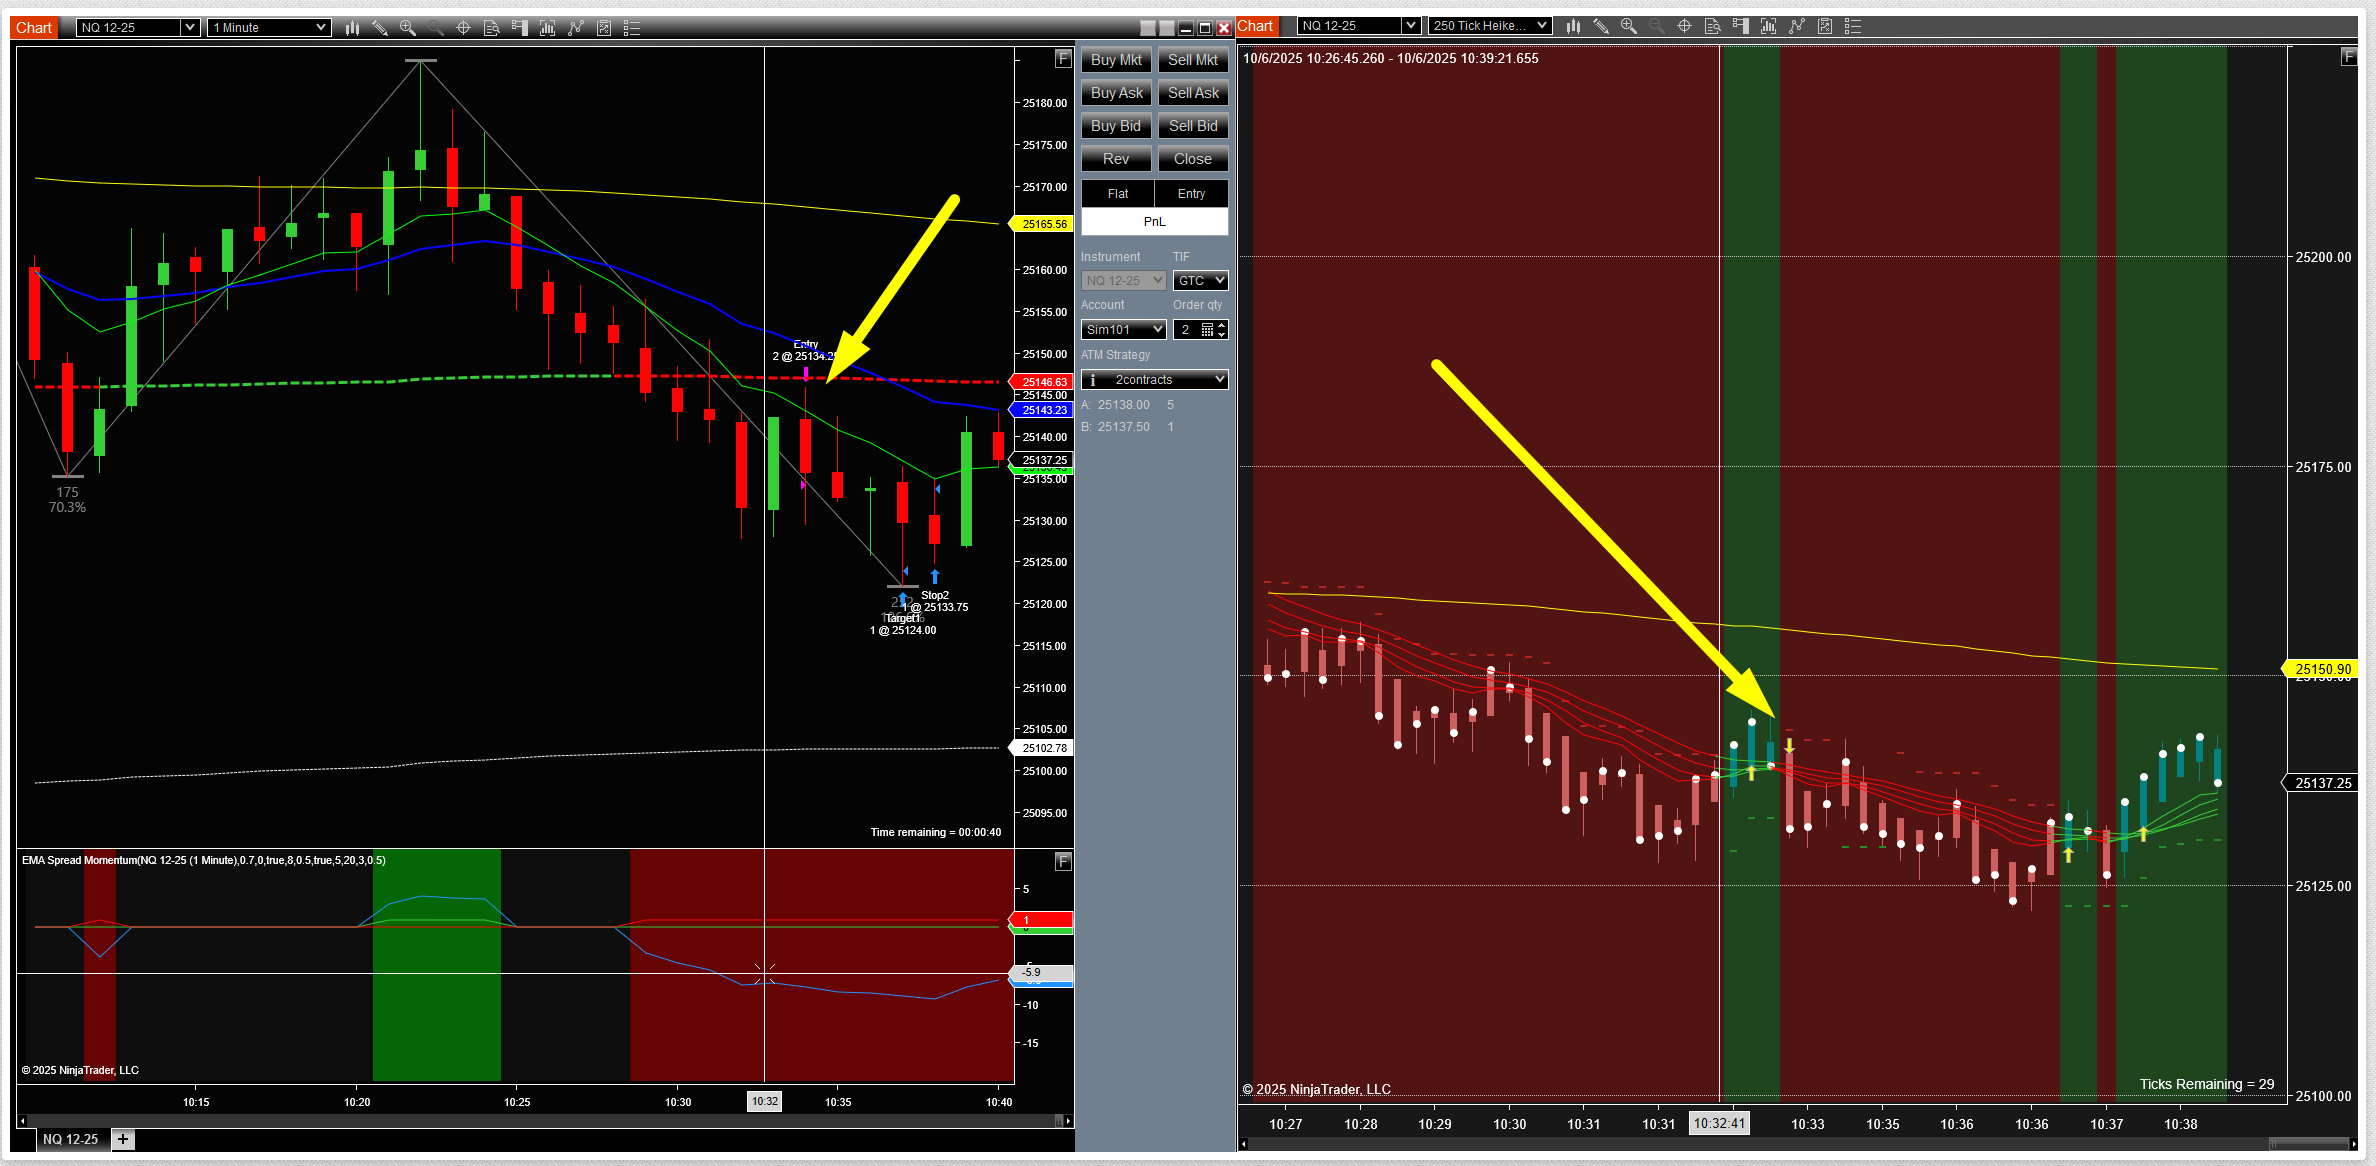Image resolution: width=2376 pixels, height=1166 pixels.
Task: Click the Buy Mkt button
Action: 1116,60
